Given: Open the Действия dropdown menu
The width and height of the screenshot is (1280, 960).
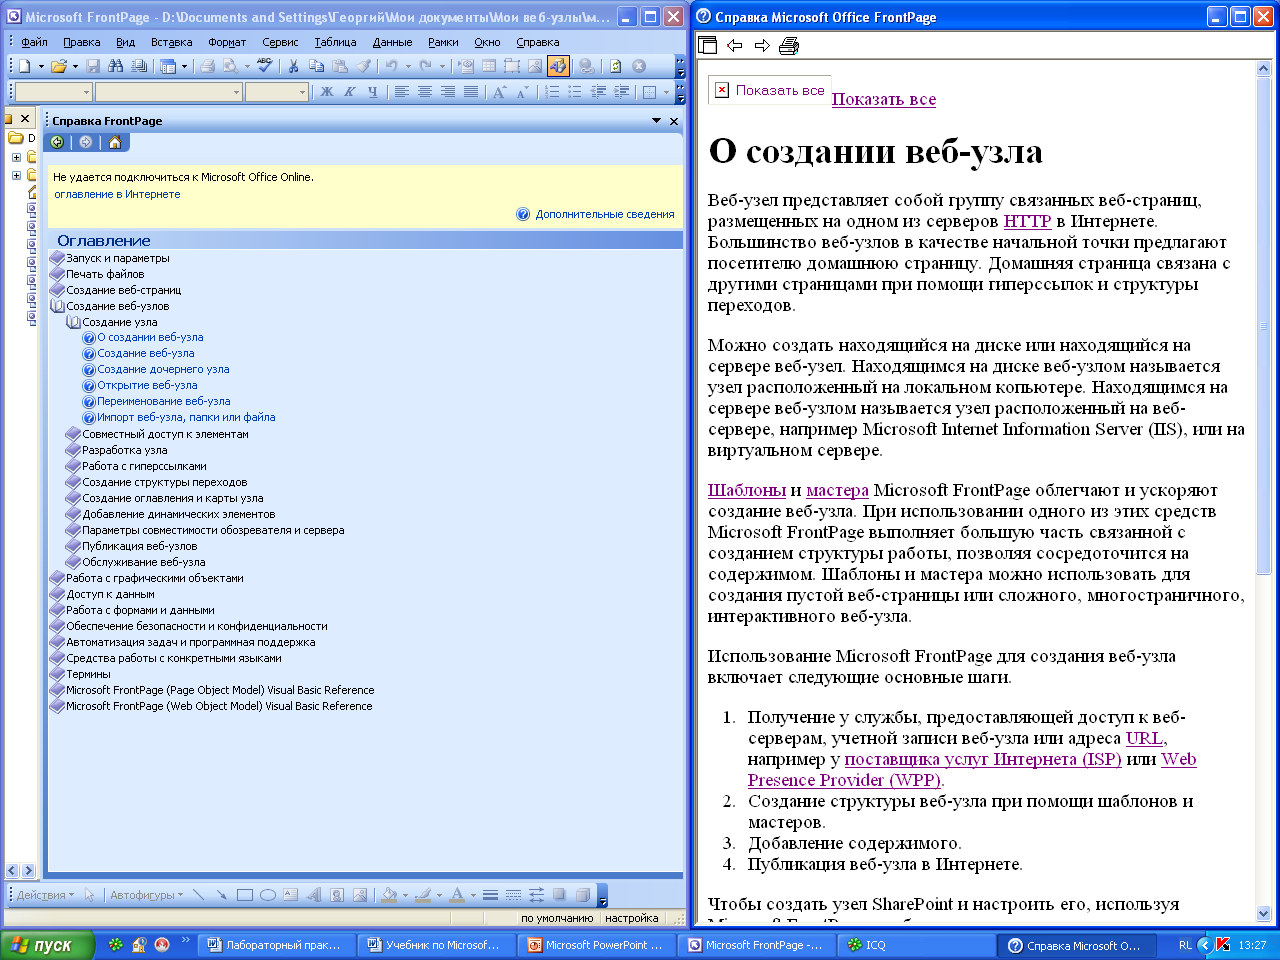Looking at the screenshot, I should 45,895.
